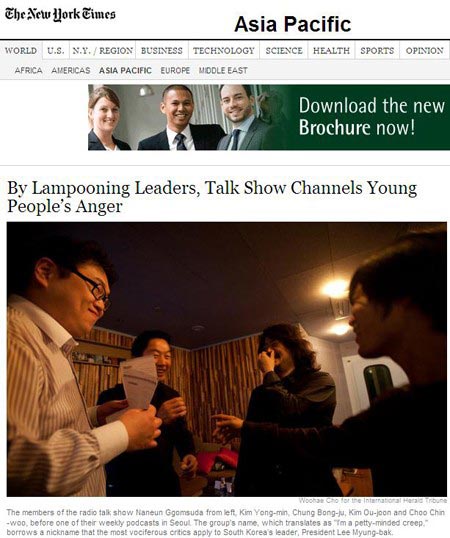Screen dimensions: 450x538
Task: Open the Opinion section
Action: coord(425,50)
